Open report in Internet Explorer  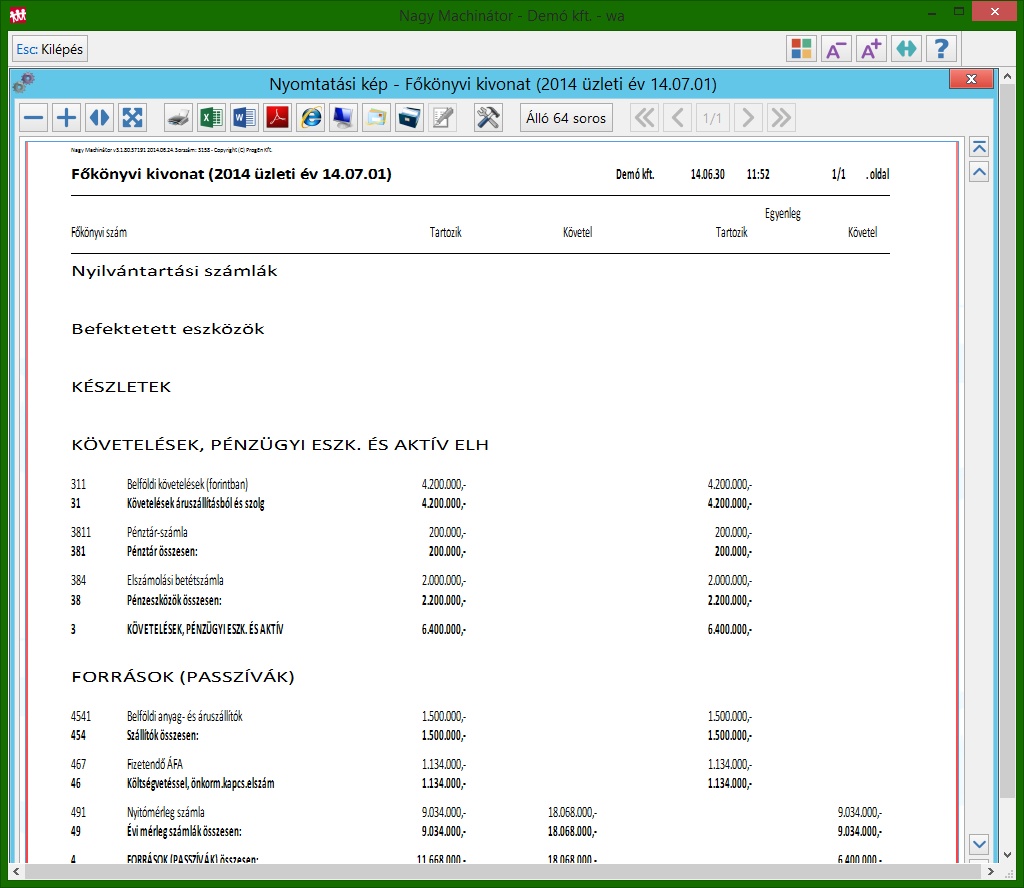[311, 118]
